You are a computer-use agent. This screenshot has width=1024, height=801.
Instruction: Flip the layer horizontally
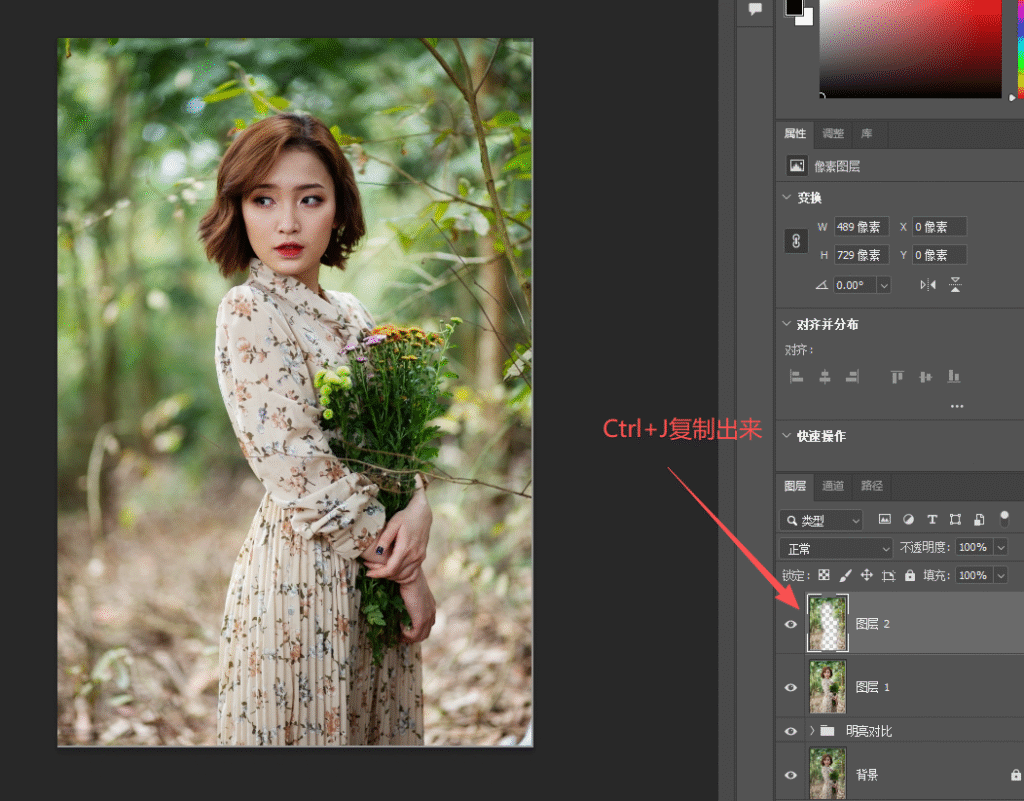pyautogui.click(x=928, y=285)
